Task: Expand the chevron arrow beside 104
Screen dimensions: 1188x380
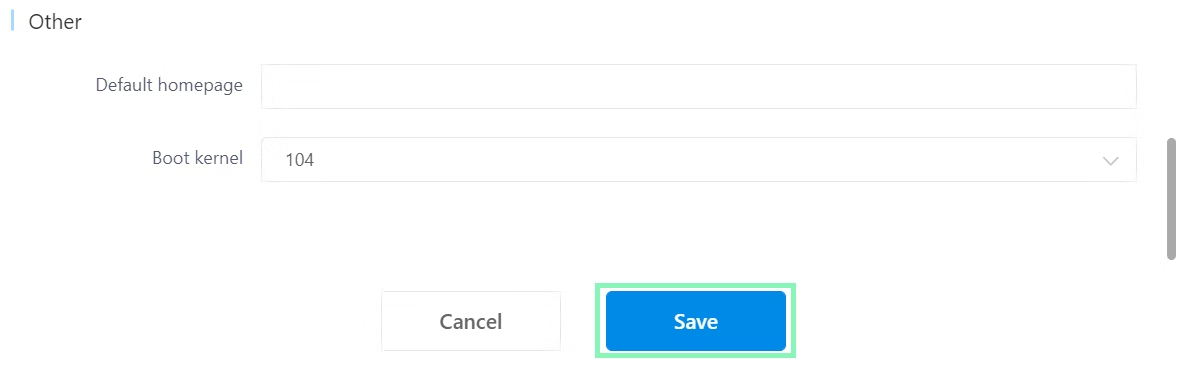Action: [x=1111, y=160]
